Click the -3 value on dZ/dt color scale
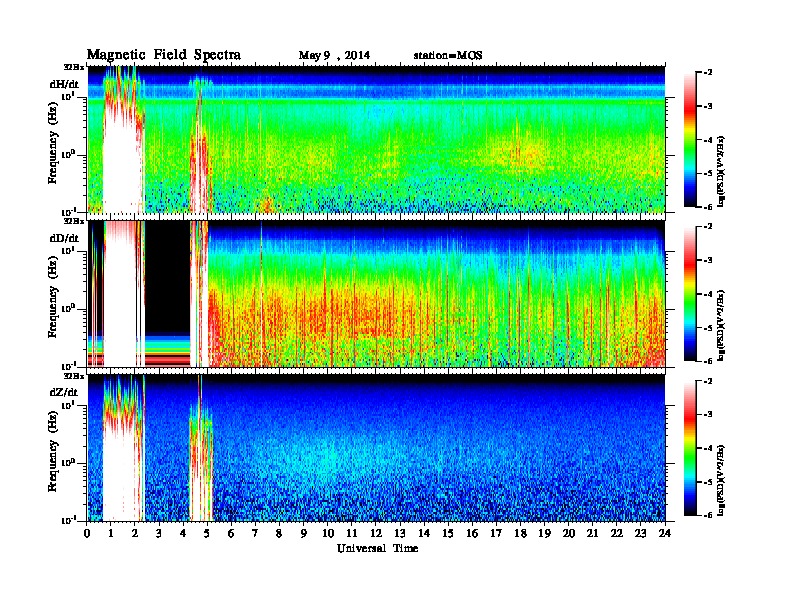 [708, 414]
